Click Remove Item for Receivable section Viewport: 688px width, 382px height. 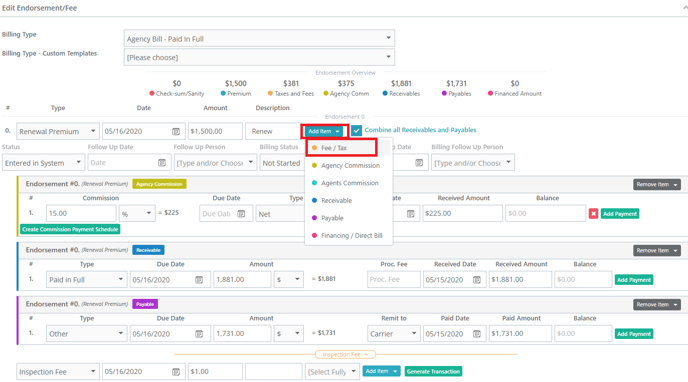tap(657, 250)
